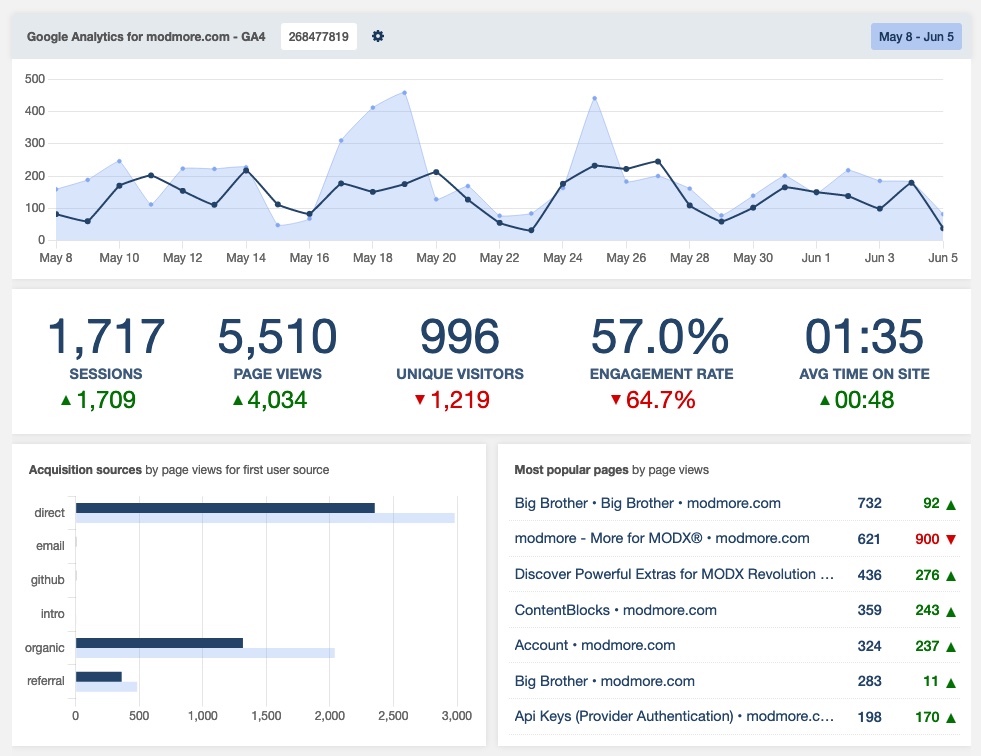The height and width of the screenshot is (756, 981).
Task: Click the green up arrow beside 237
Action: pyautogui.click(x=952, y=647)
